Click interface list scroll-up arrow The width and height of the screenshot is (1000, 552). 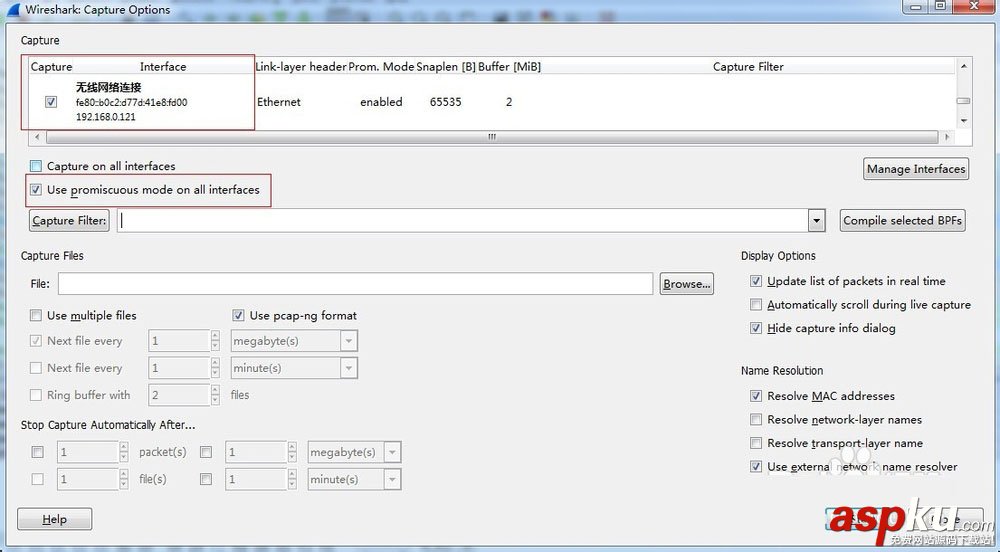coord(964,66)
